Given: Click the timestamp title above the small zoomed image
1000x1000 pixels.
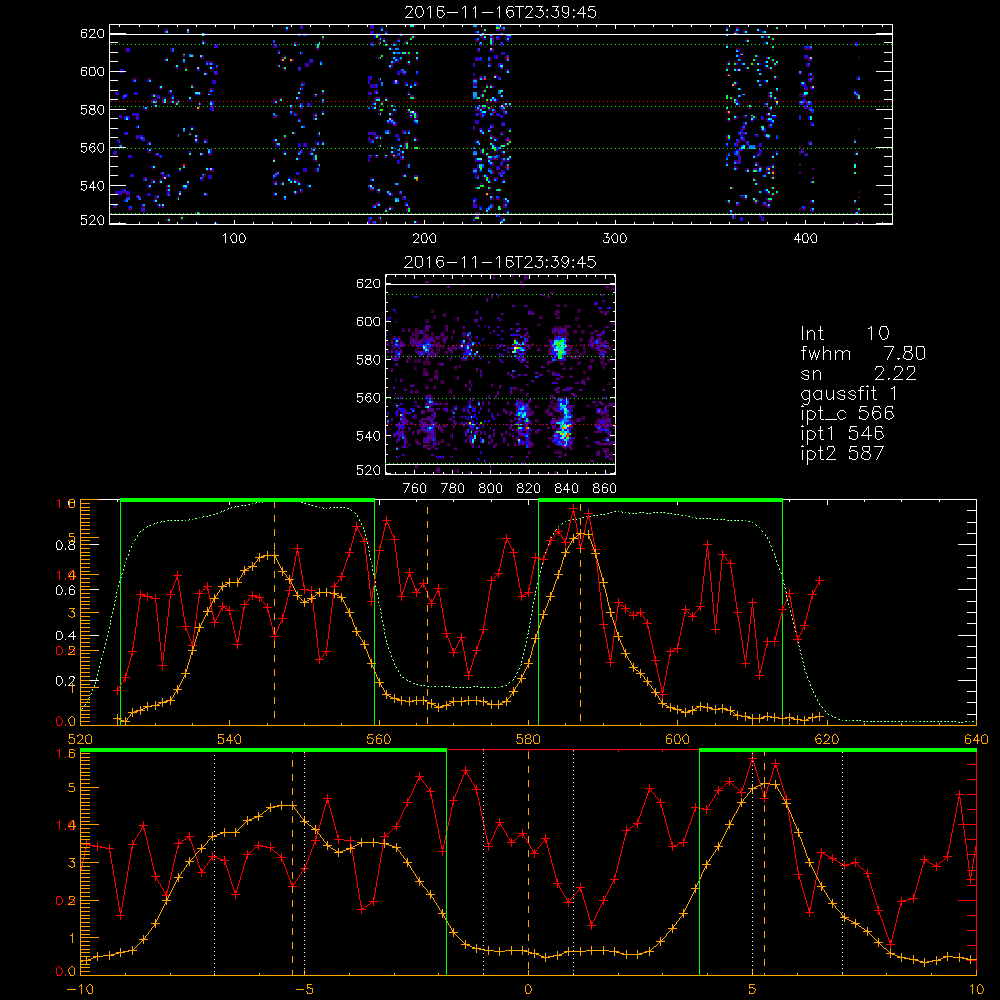Looking at the screenshot, I should [500, 262].
